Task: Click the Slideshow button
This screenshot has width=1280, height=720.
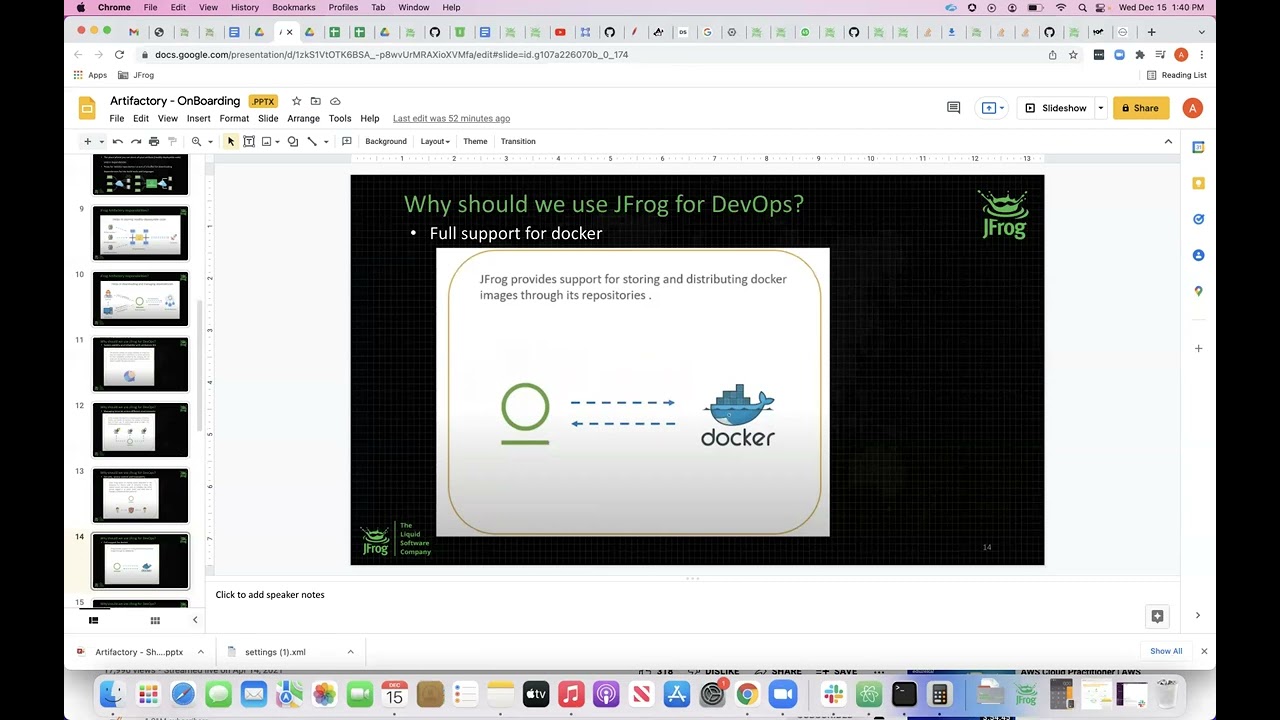Action: pyautogui.click(x=1056, y=108)
